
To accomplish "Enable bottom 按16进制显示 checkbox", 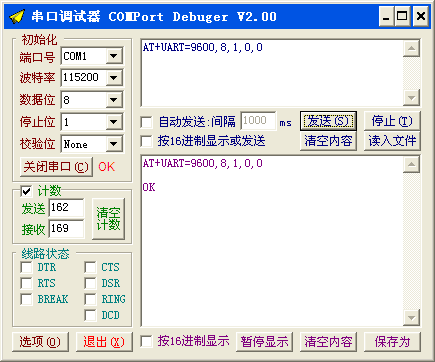I will coord(146,341).
